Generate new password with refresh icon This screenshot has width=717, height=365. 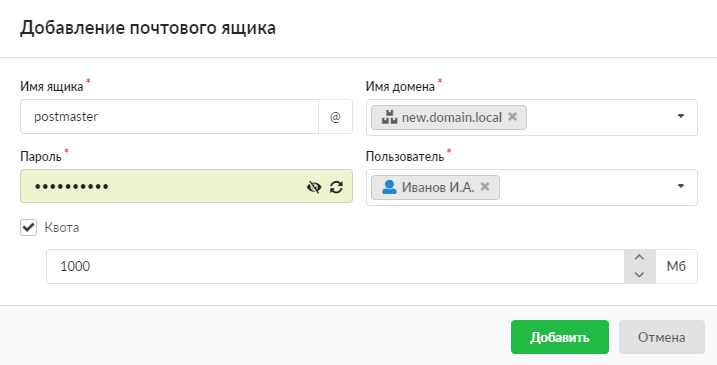point(336,187)
